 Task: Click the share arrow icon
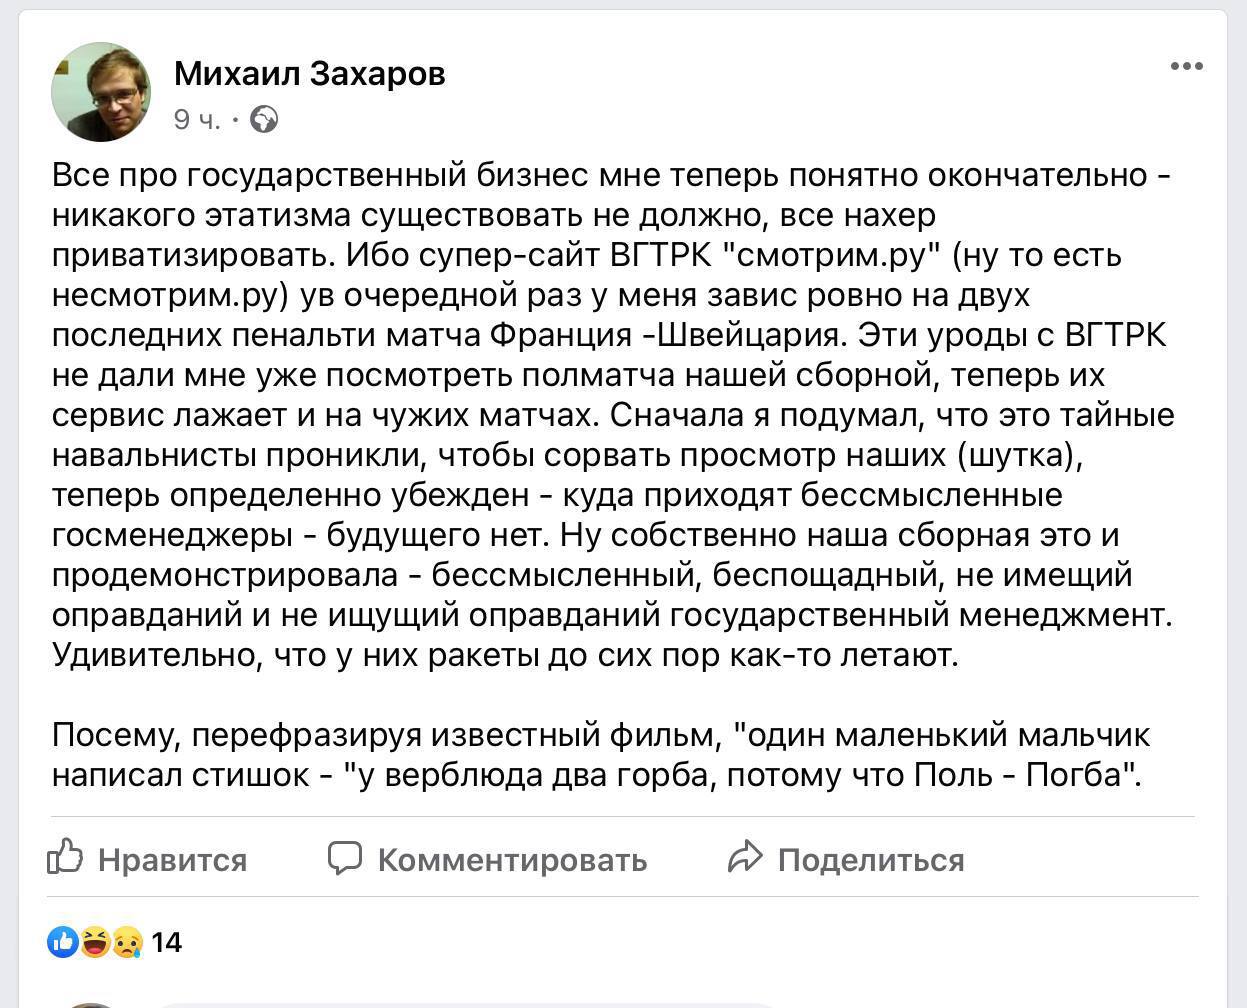point(745,858)
